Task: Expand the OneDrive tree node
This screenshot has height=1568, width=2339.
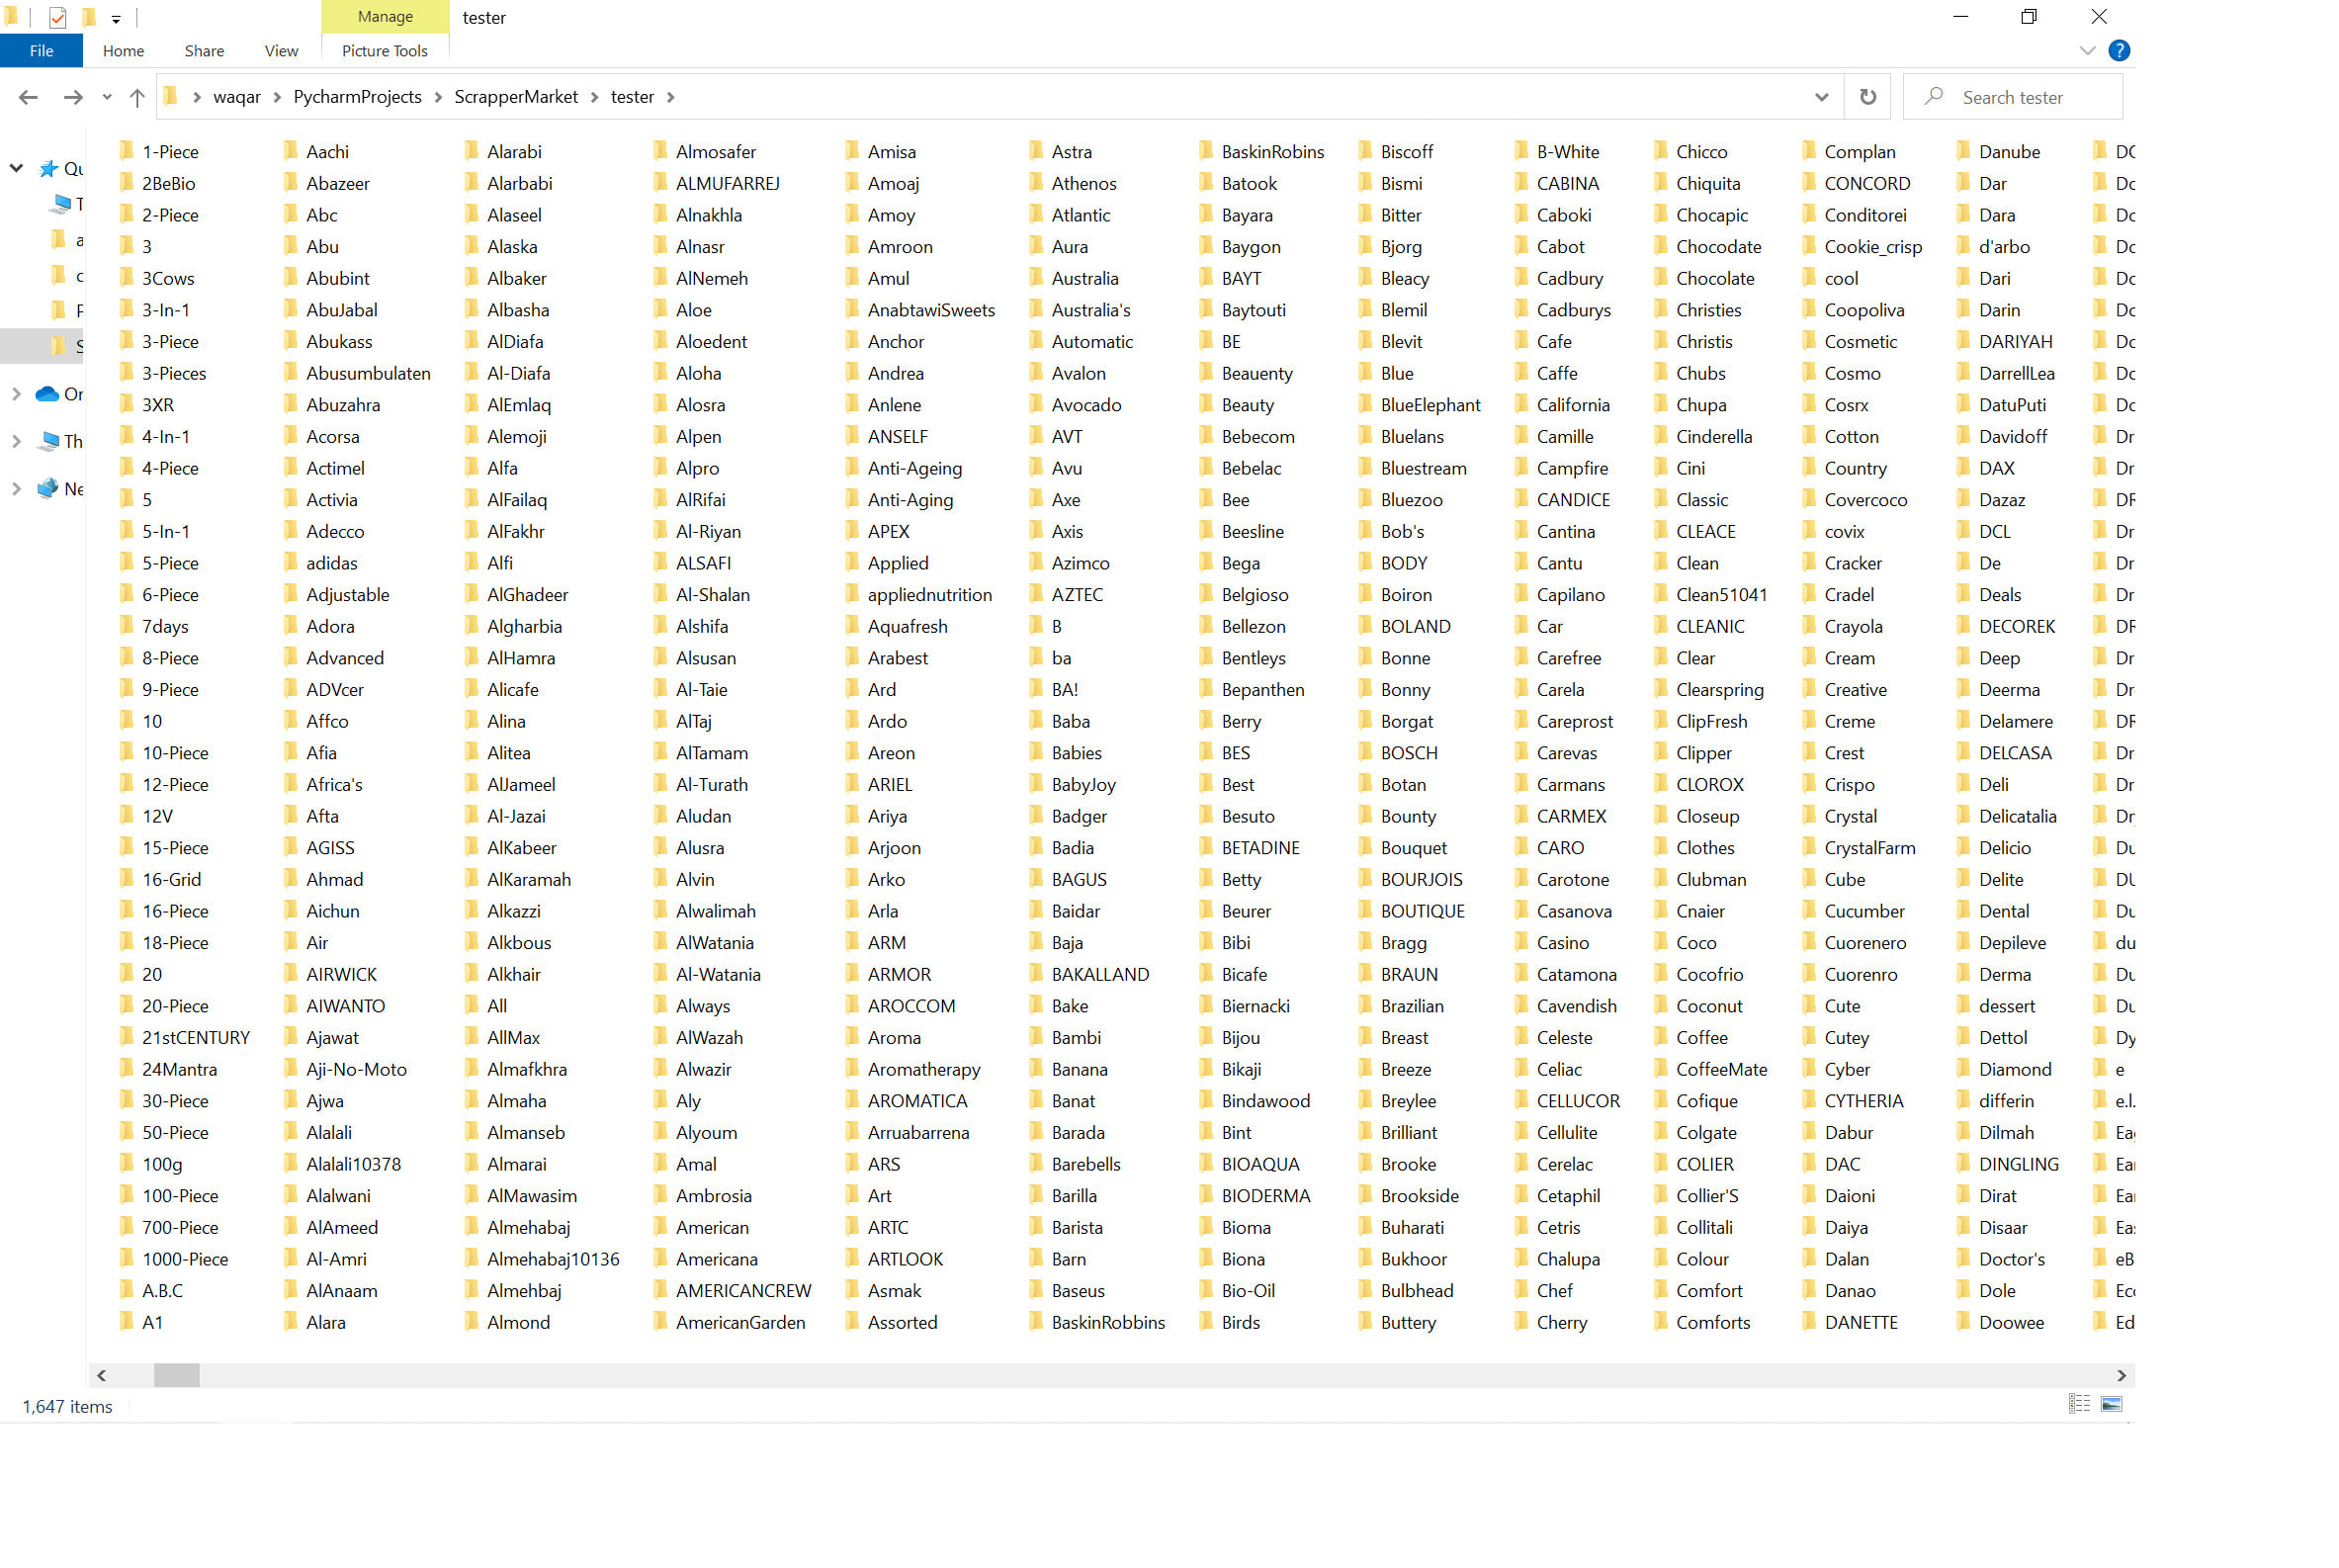Action: click(x=16, y=394)
